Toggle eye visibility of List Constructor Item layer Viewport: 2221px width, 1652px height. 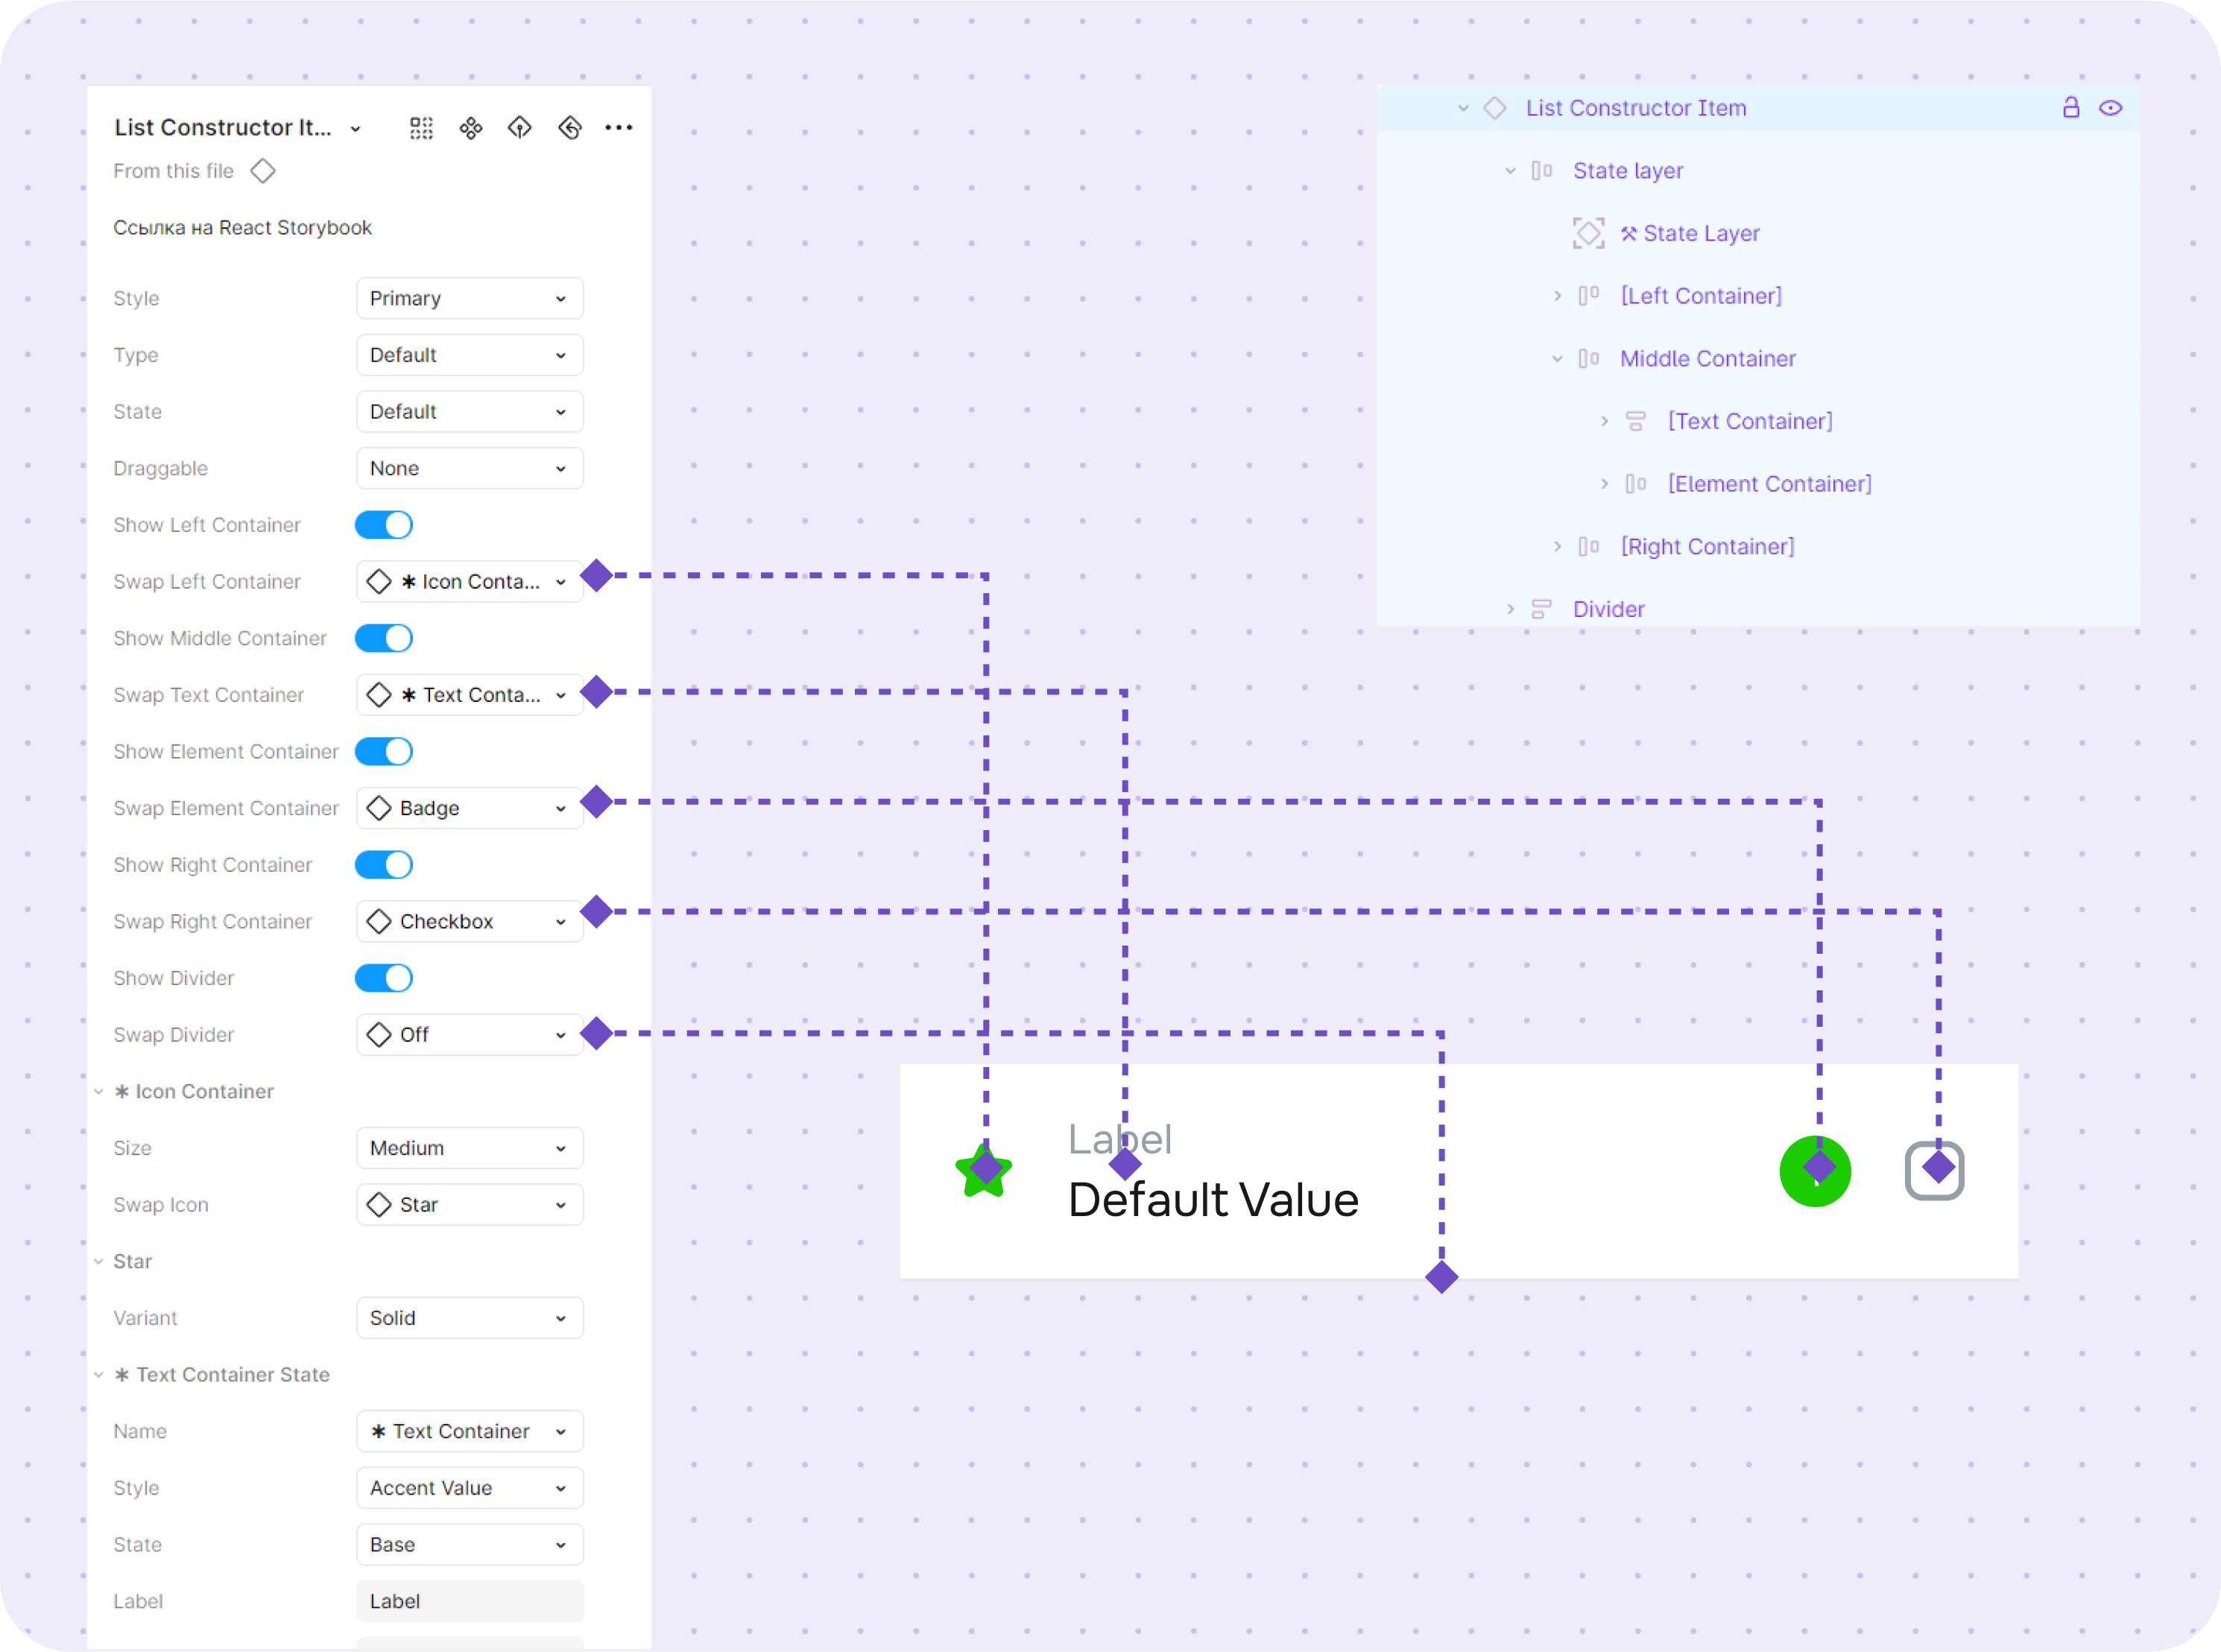(2110, 108)
